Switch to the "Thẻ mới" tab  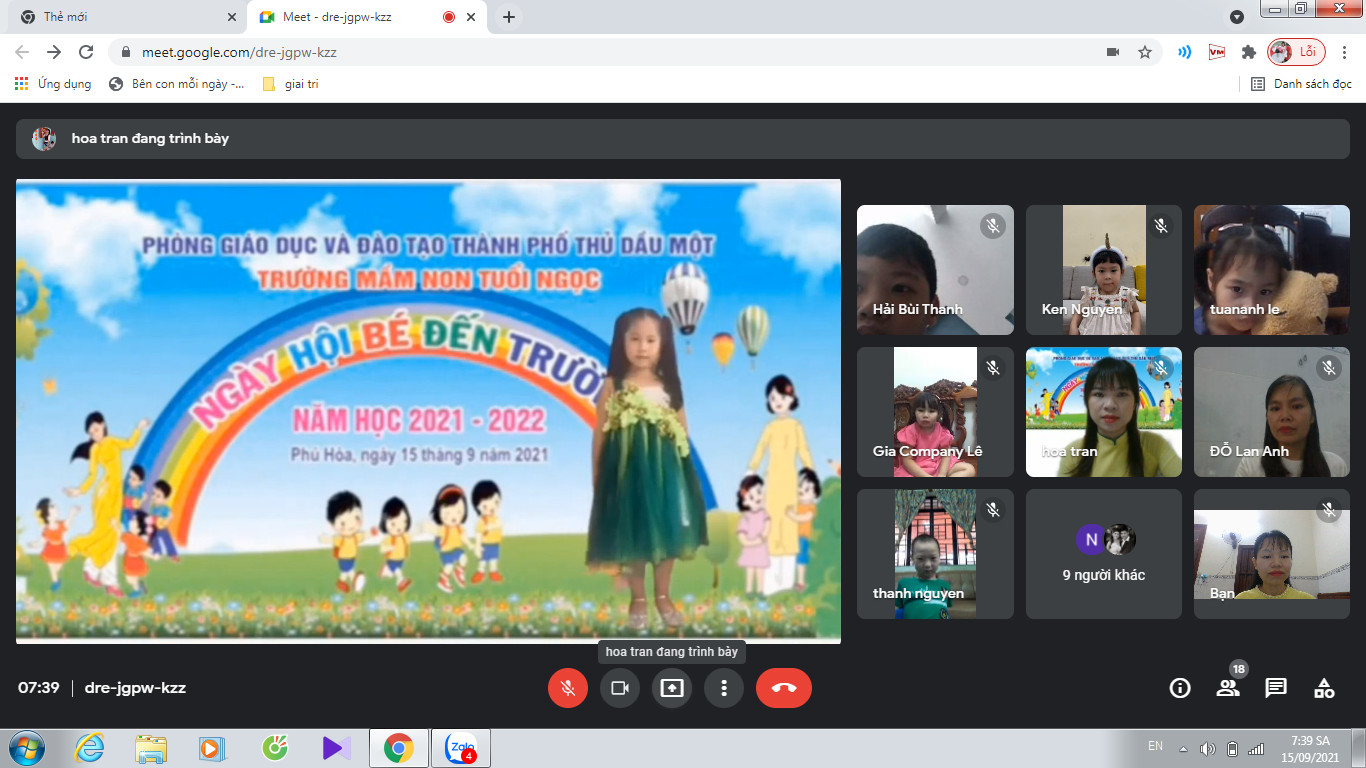tap(120, 17)
